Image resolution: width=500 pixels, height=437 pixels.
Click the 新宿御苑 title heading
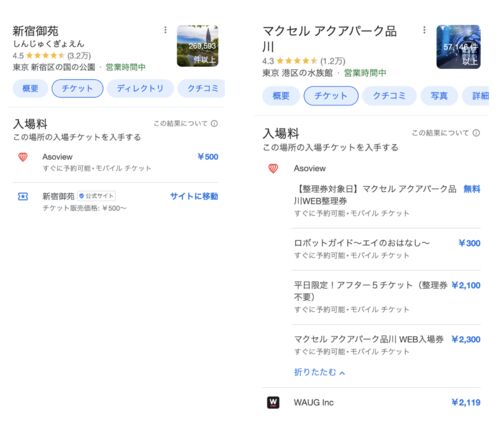point(35,31)
